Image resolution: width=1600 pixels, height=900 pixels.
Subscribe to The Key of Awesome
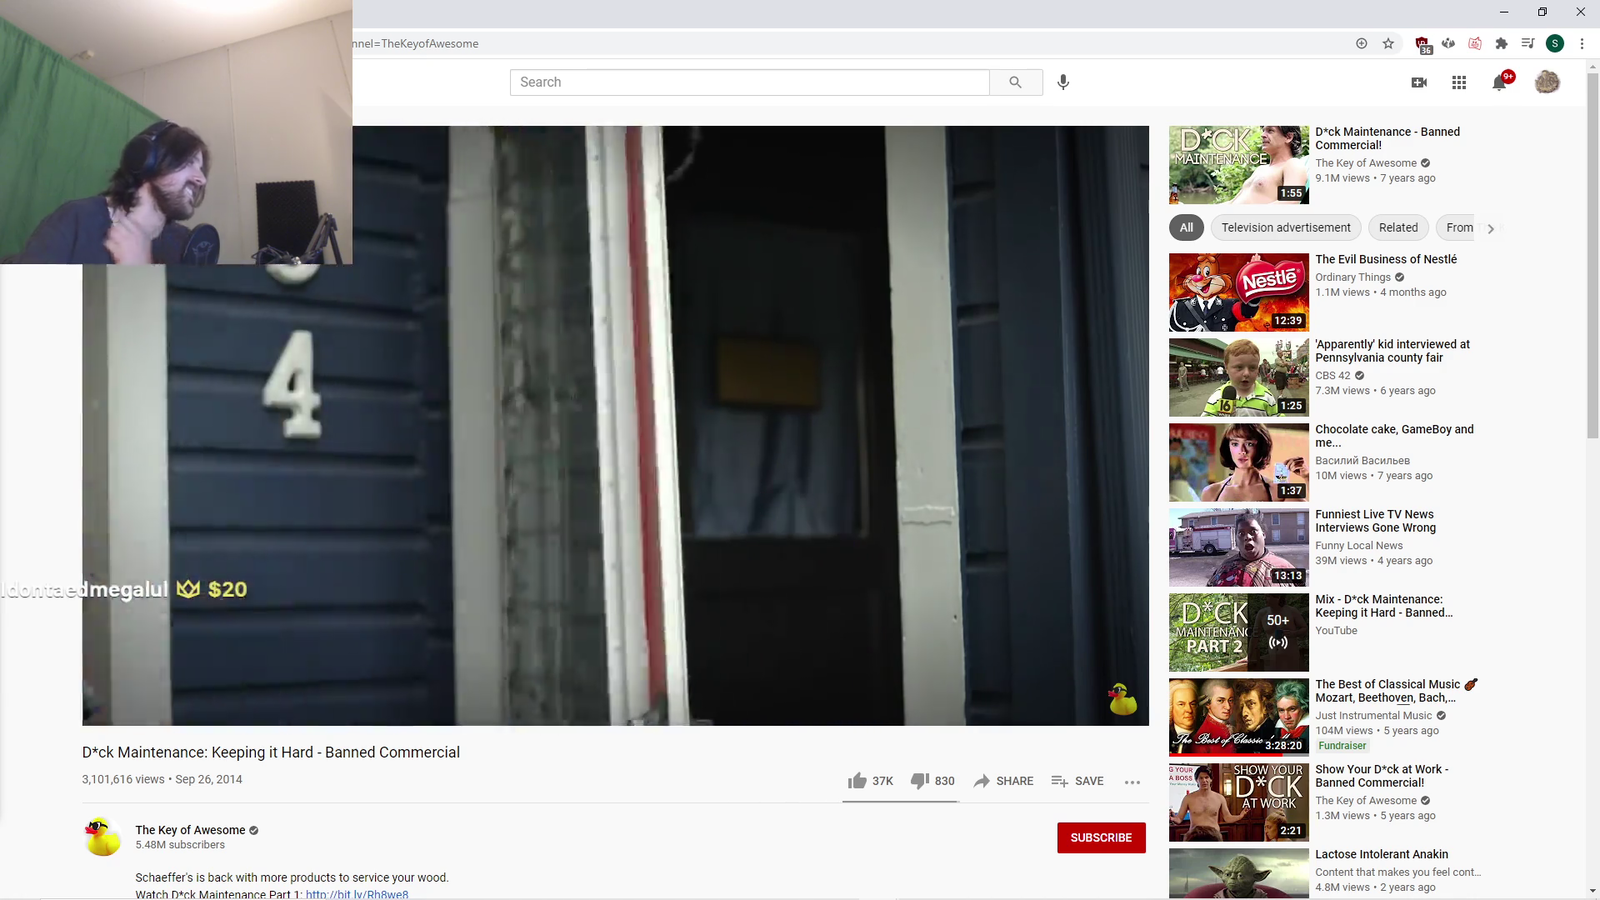(1101, 838)
